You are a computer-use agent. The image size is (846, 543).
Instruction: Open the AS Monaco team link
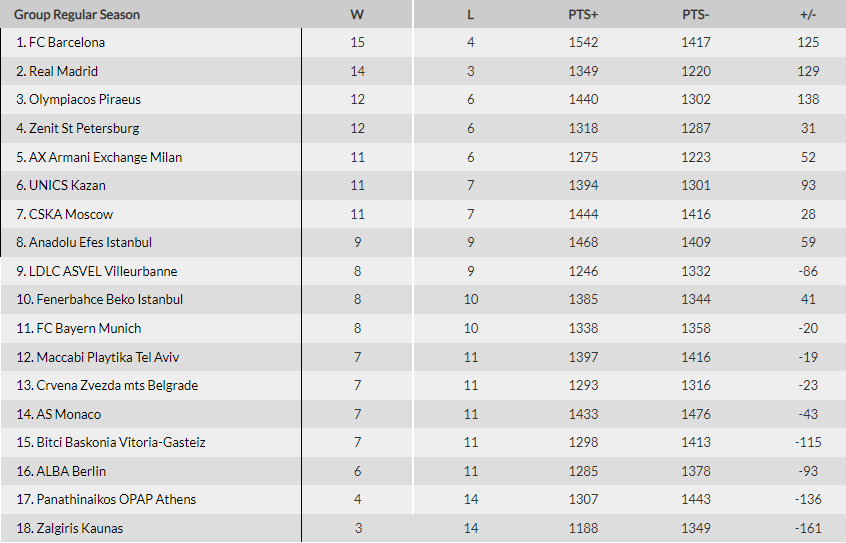click(x=69, y=415)
